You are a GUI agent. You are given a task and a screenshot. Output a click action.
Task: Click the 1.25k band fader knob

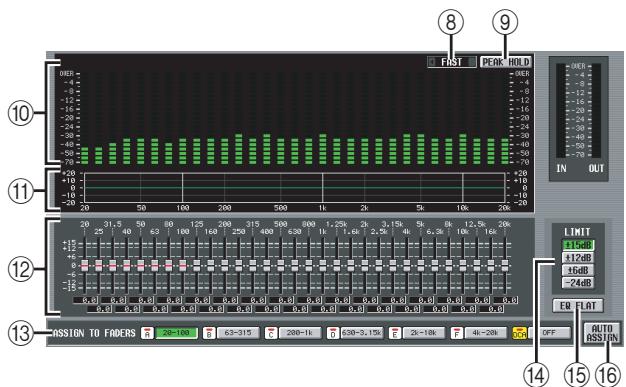[x=337, y=266]
